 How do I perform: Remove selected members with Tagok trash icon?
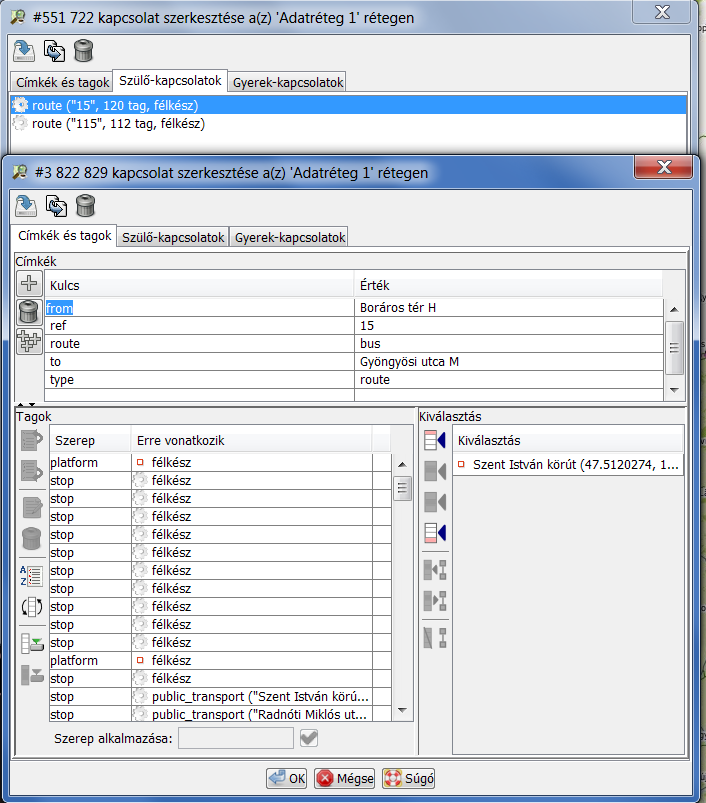32,538
